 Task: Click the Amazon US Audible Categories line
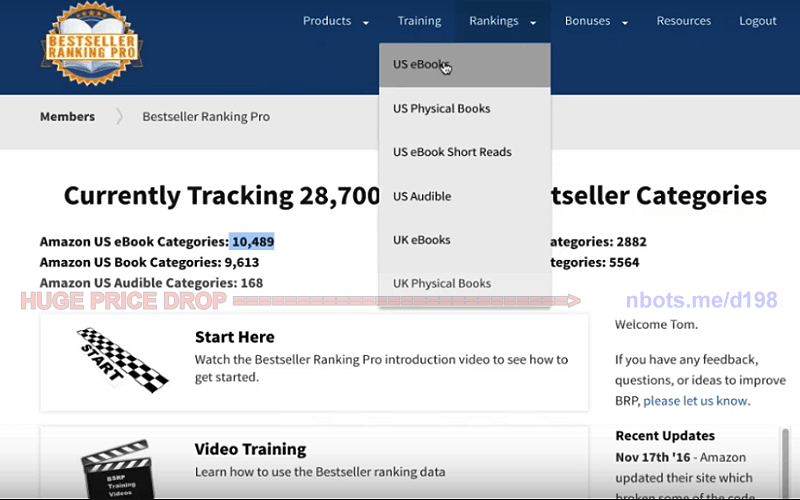point(152,283)
